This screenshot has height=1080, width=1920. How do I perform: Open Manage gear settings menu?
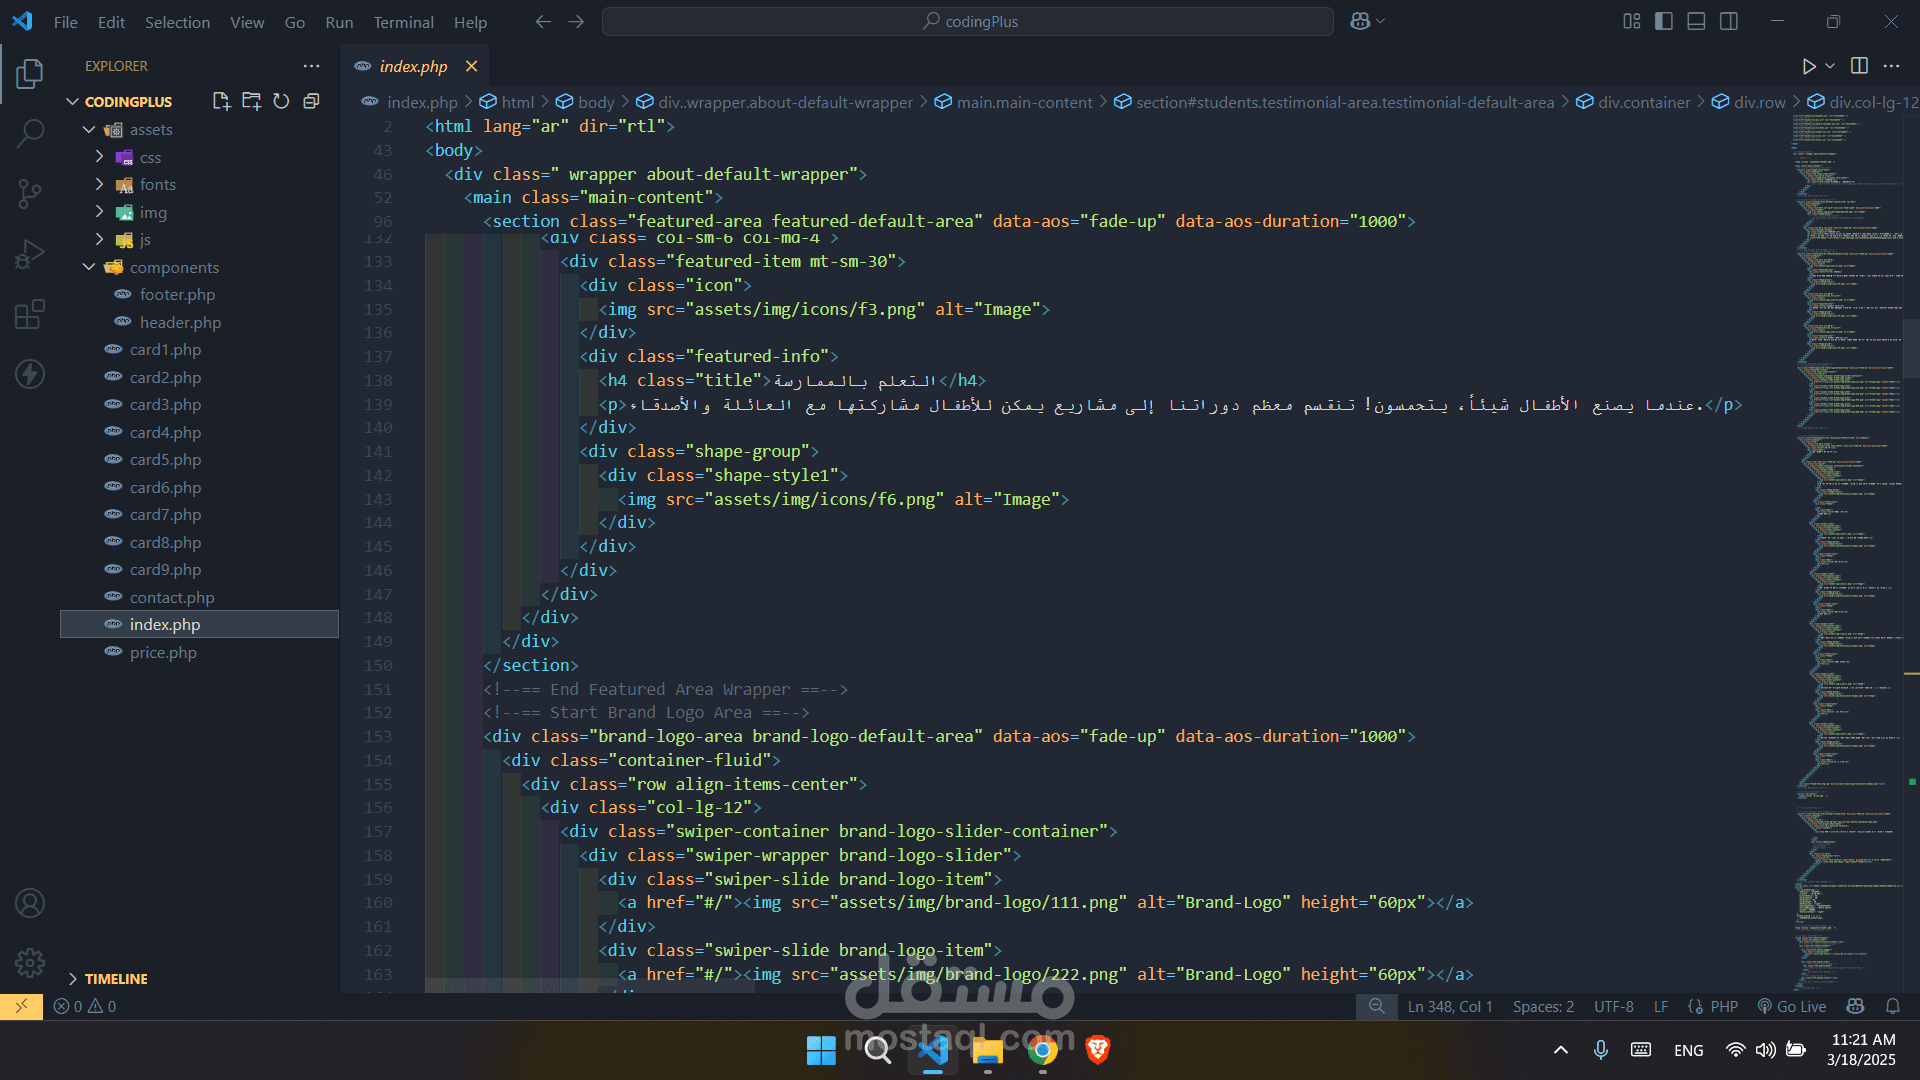(x=30, y=963)
